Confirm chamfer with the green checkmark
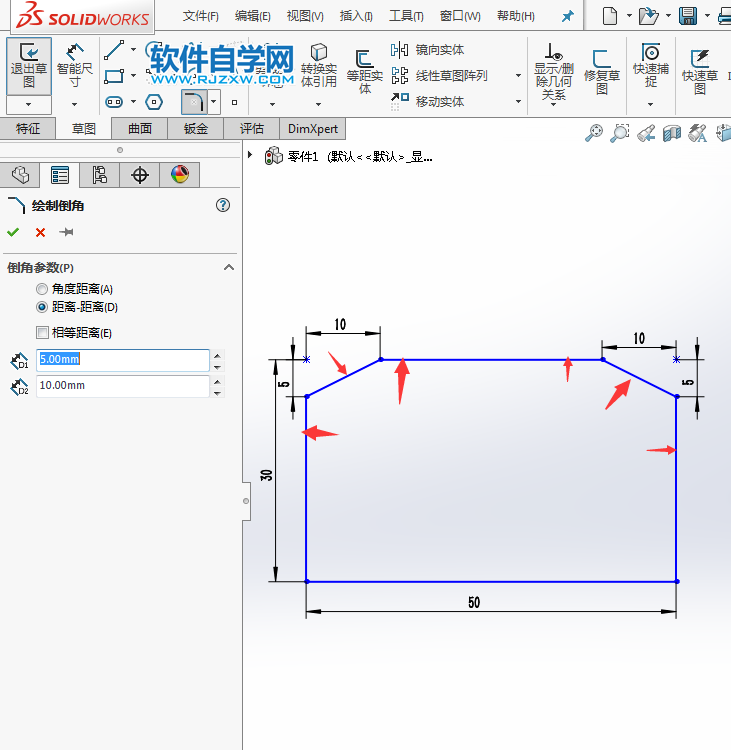This screenshot has height=750, width=731. click(x=13, y=232)
